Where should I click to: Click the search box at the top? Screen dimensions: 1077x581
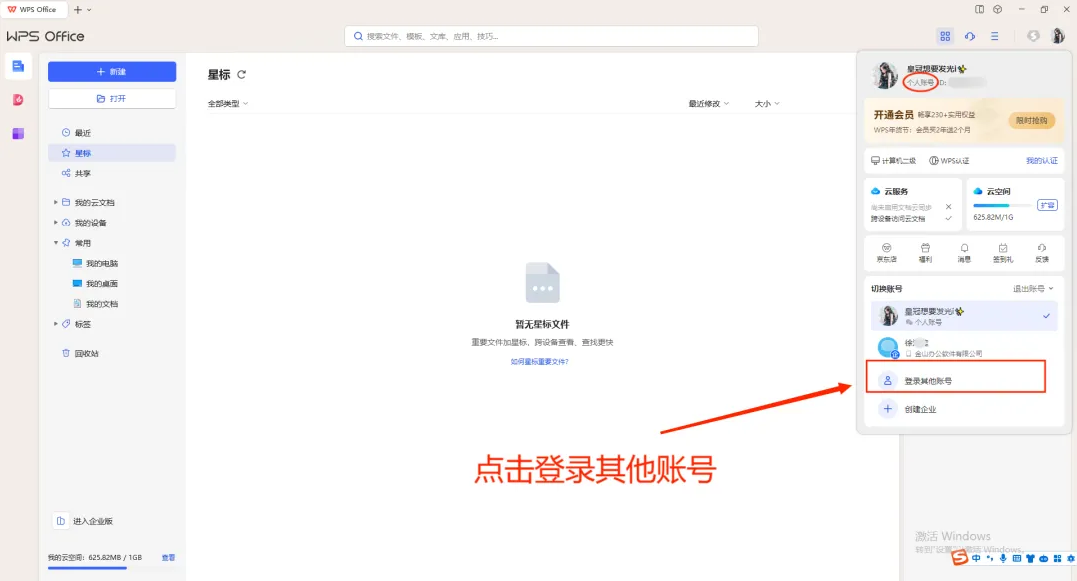(551, 36)
